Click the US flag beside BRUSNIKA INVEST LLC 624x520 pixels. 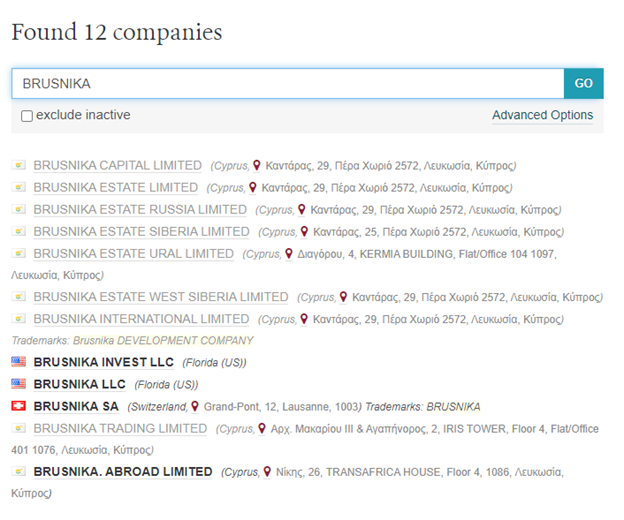18,362
